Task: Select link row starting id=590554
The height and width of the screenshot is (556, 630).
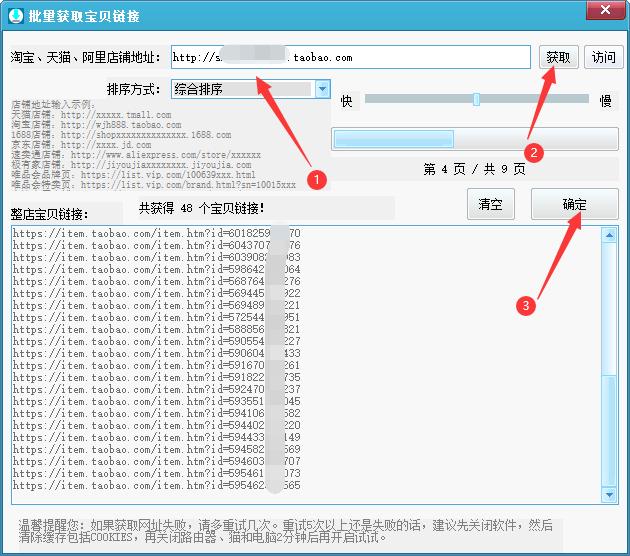Action: (x=156, y=341)
